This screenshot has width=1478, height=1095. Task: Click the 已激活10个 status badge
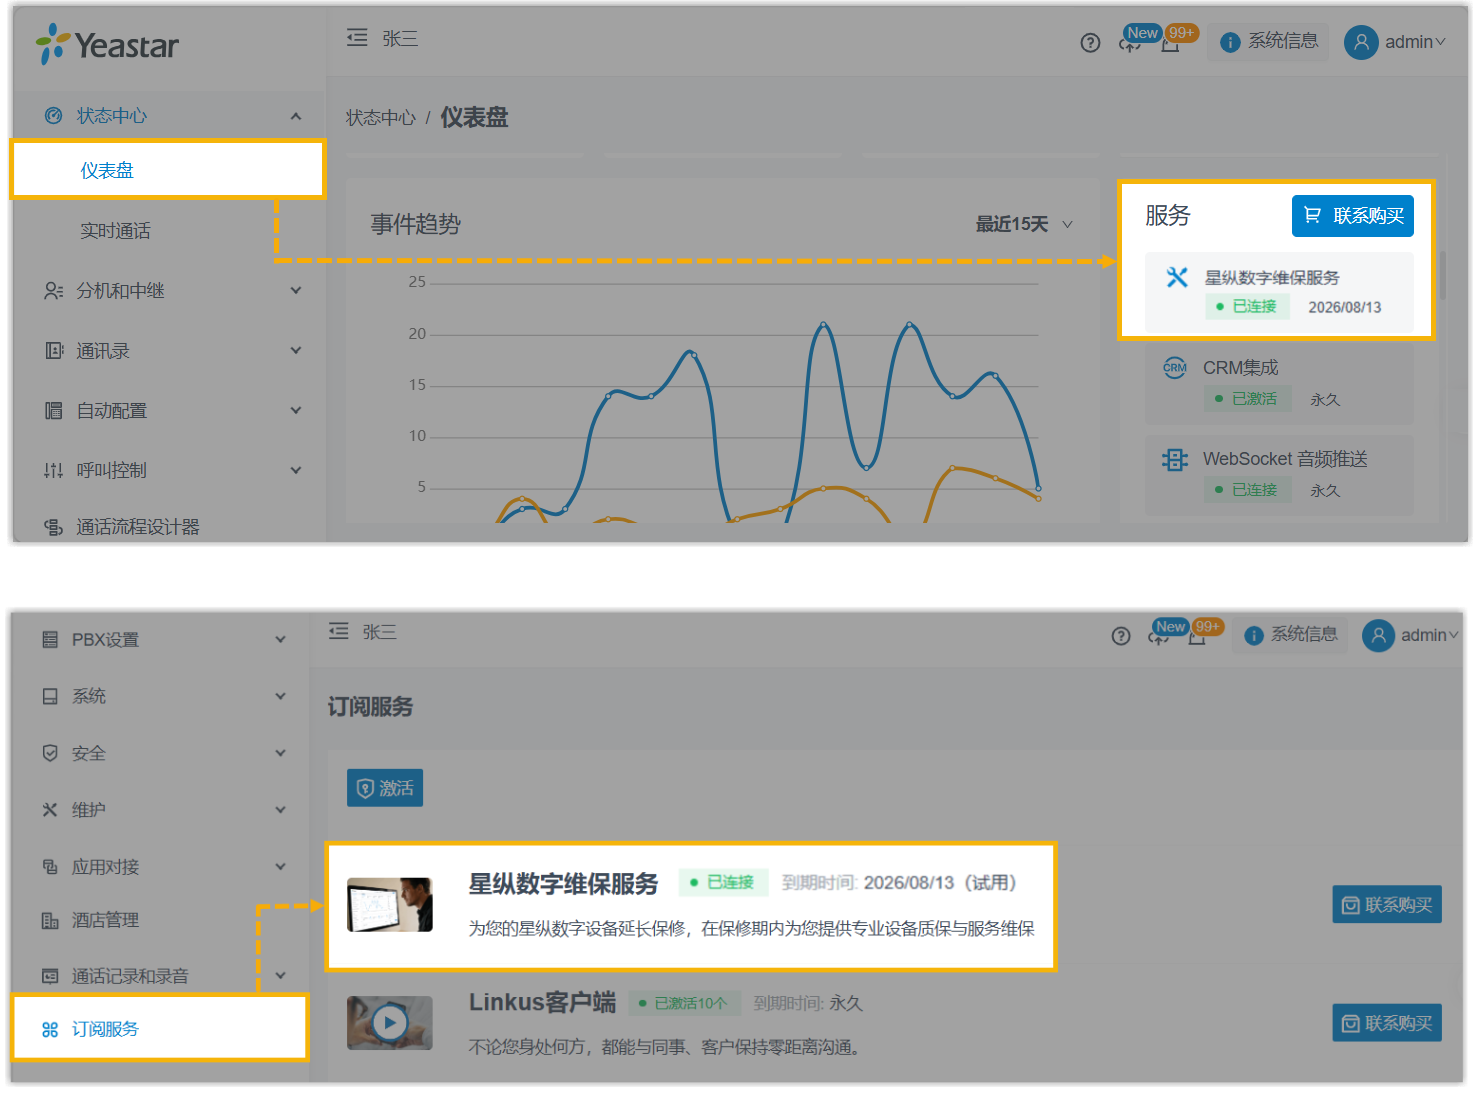[x=684, y=1003]
